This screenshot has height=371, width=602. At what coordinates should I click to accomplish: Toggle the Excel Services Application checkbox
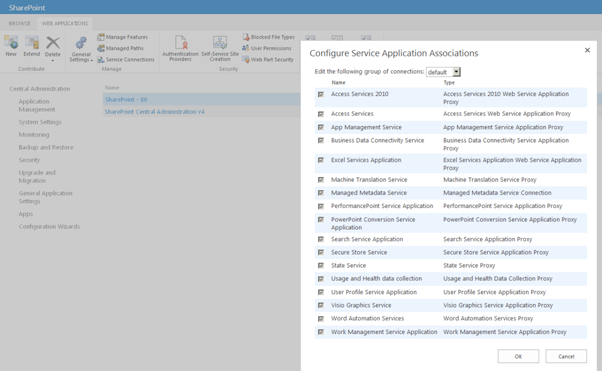321,160
